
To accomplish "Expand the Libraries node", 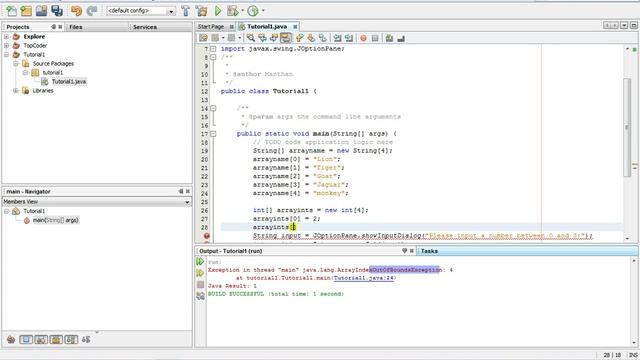I will (x=16, y=91).
